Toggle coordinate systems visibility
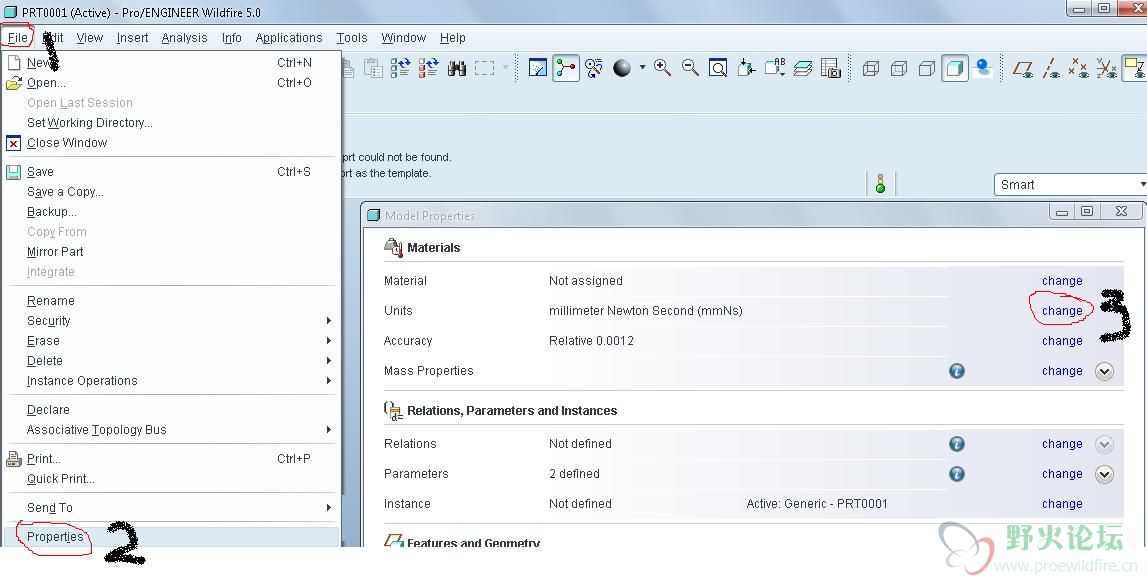 point(1106,68)
